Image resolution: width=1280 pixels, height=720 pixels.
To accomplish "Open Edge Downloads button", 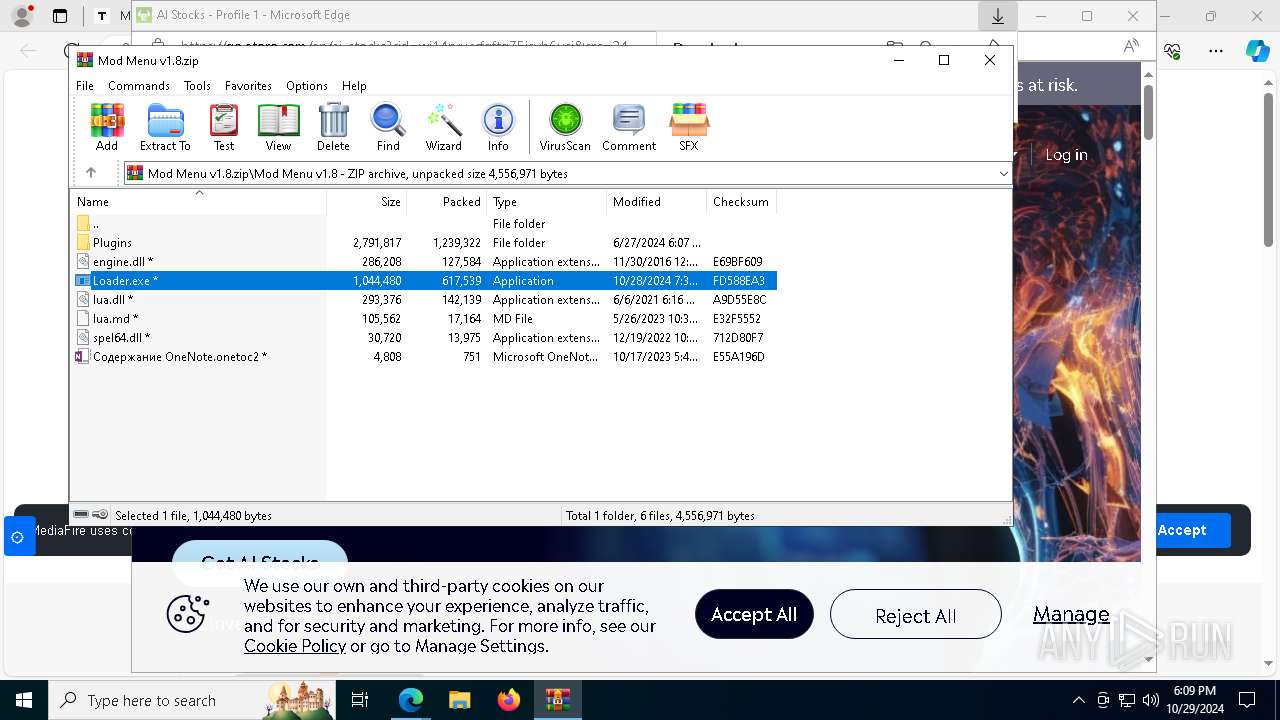I will click(997, 16).
